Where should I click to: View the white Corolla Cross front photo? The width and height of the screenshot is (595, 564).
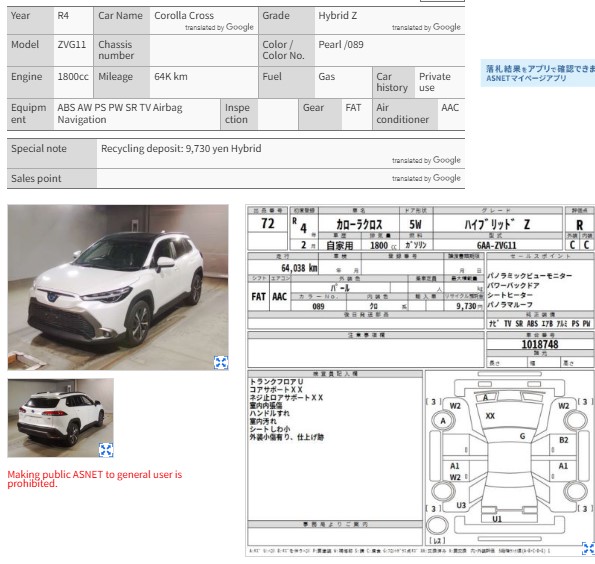[118, 287]
